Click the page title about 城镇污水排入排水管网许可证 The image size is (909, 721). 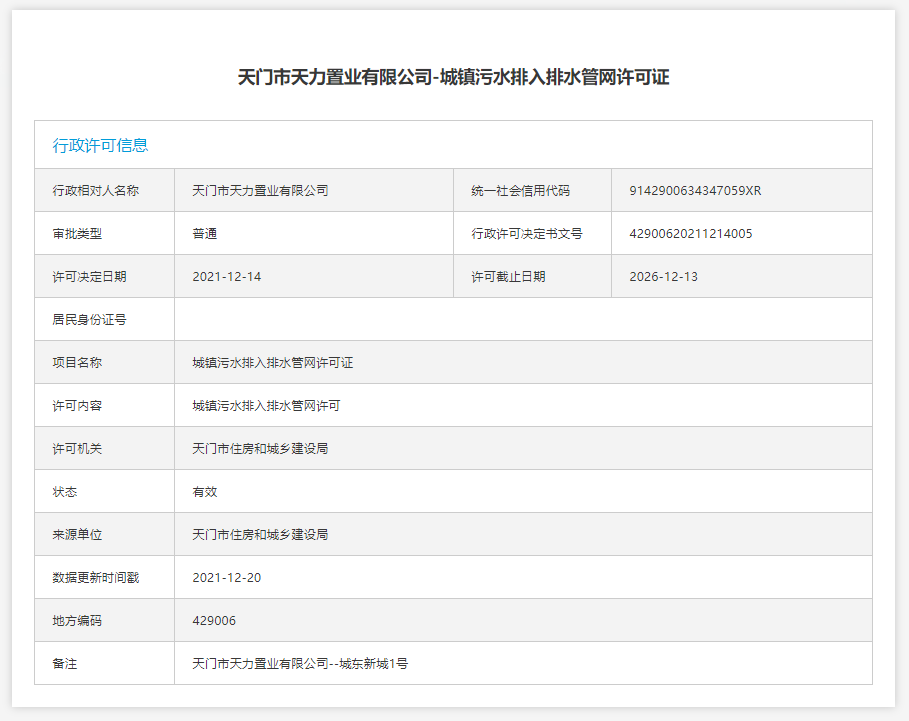click(453, 78)
